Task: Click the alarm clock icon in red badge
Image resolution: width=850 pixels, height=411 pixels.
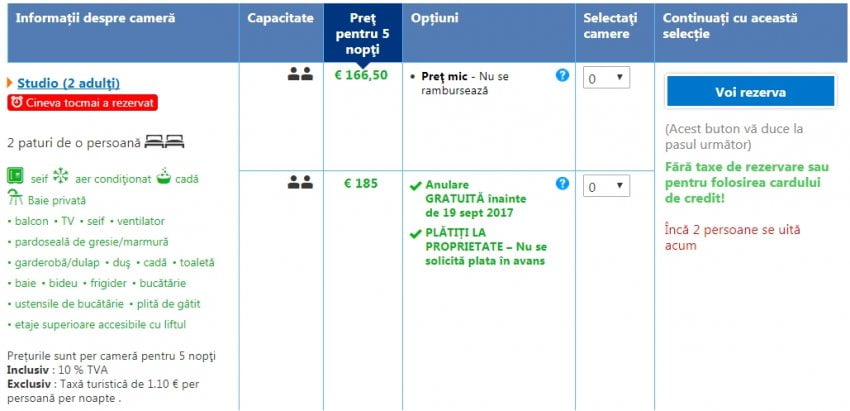Action: coord(16,102)
